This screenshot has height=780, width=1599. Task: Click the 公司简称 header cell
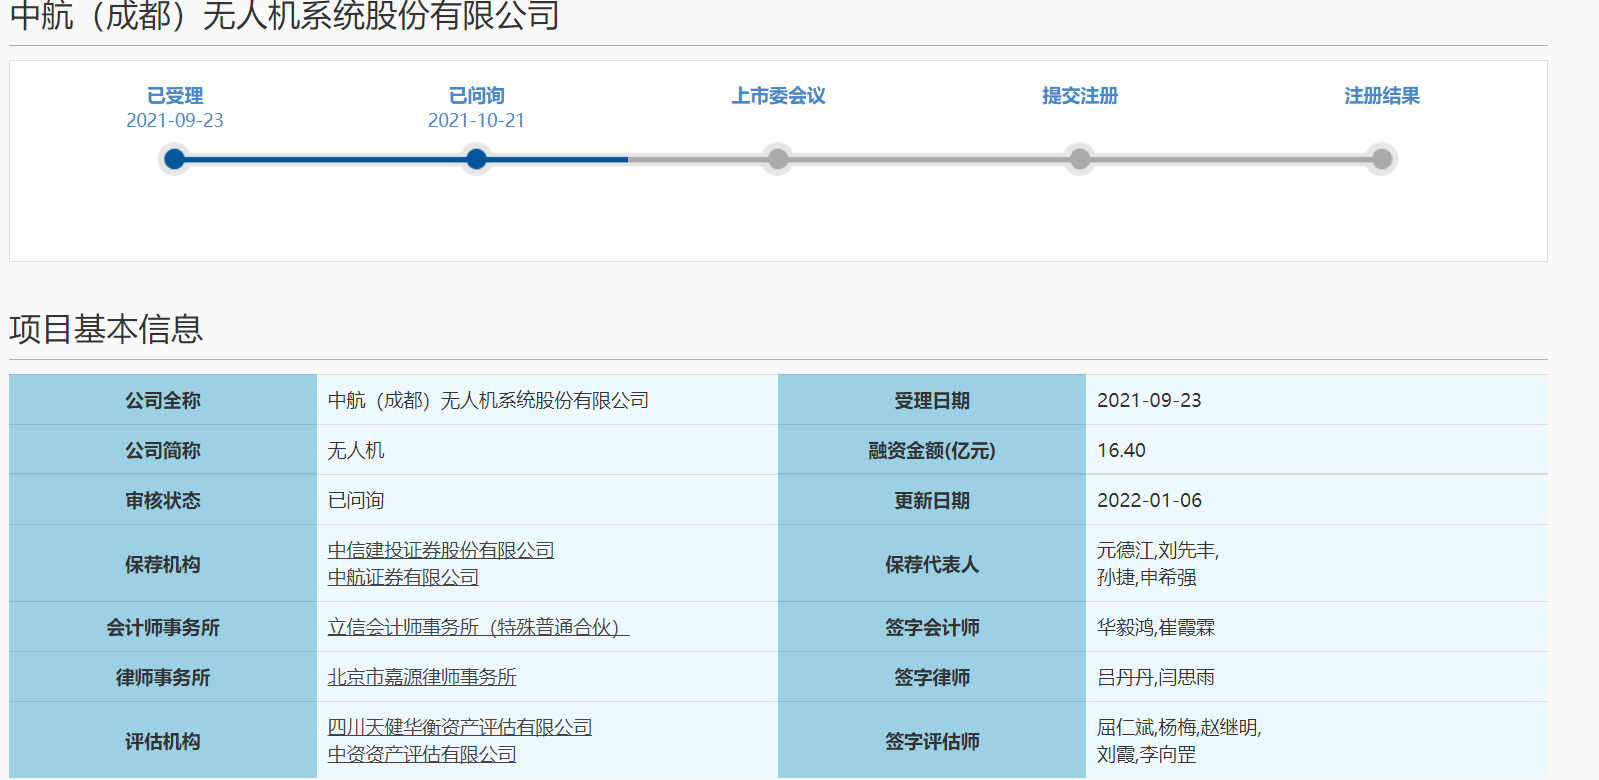pos(163,450)
